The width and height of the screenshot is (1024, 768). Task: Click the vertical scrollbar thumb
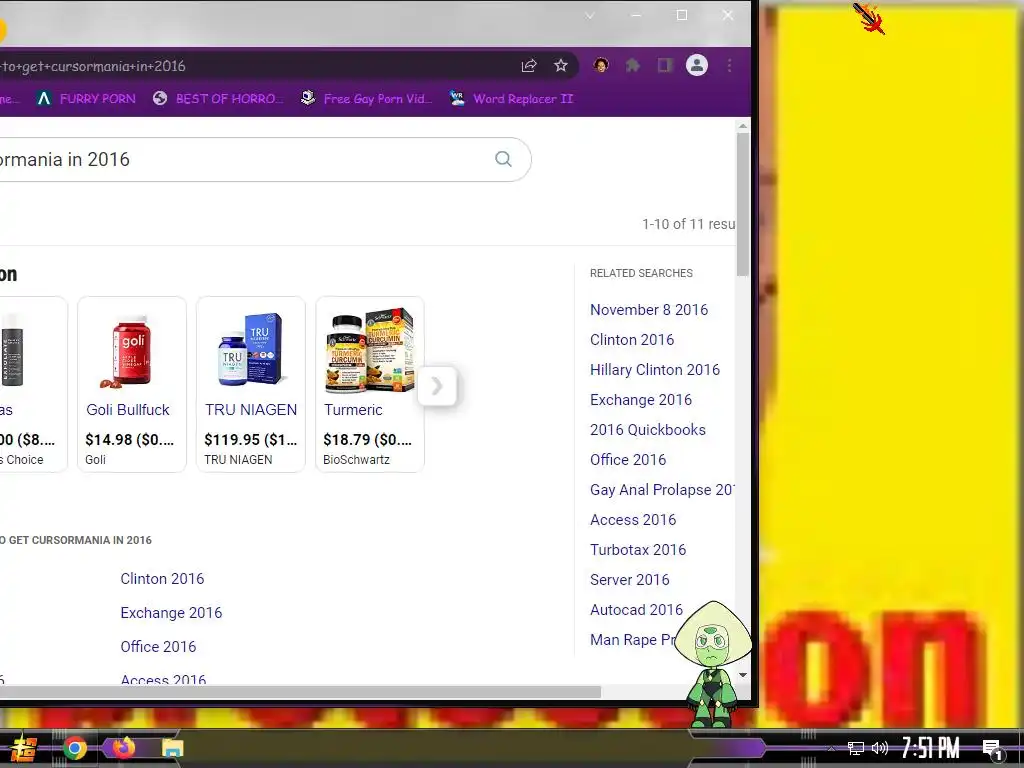pyautogui.click(x=743, y=204)
